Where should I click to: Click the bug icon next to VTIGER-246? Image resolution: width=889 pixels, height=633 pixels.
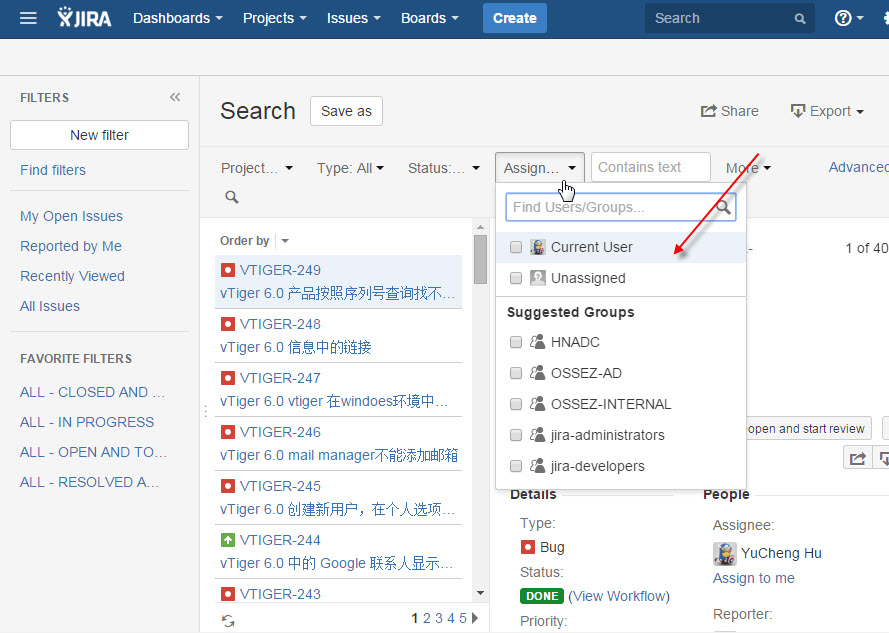(227, 432)
